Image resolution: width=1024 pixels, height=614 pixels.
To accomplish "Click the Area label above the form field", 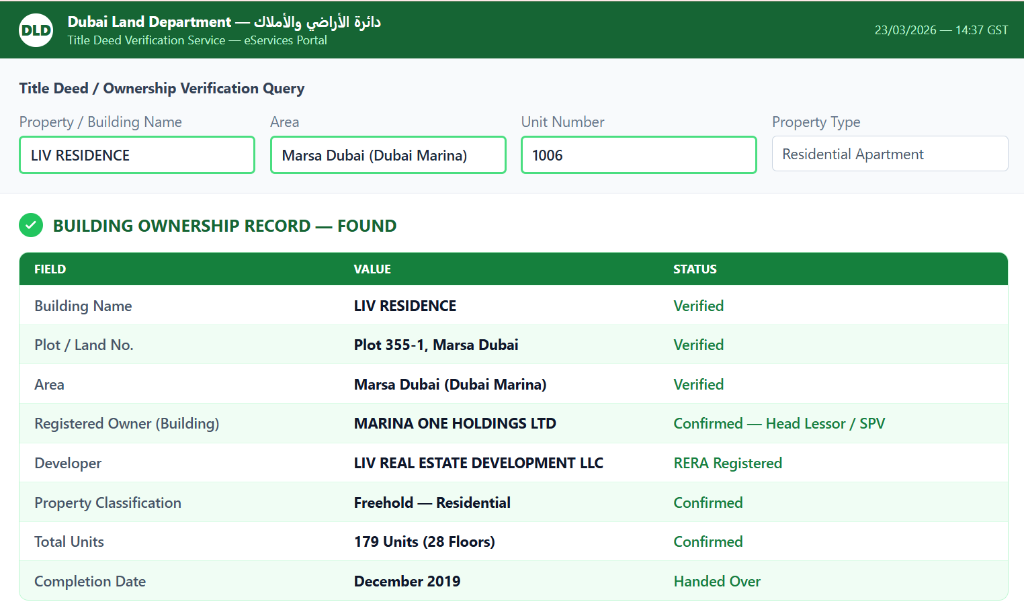I will tap(284, 122).
